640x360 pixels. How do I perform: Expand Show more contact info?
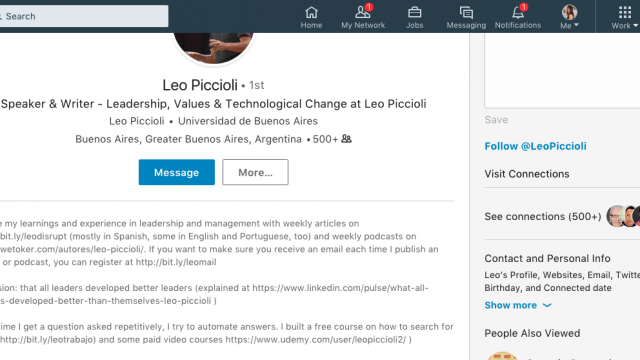point(518,305)
